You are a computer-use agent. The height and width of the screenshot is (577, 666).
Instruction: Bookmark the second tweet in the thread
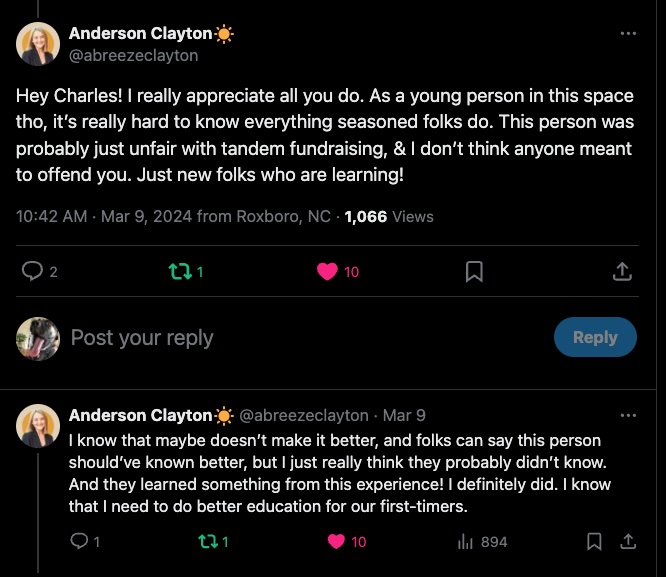595,541
